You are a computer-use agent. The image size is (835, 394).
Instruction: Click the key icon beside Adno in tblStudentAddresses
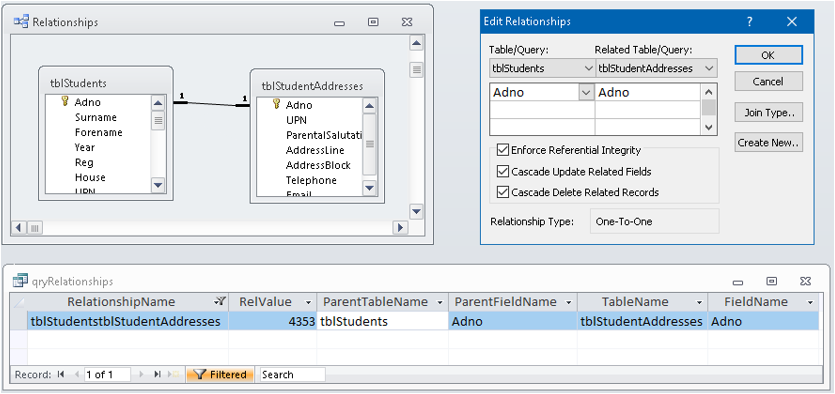(x=276, y=104)
